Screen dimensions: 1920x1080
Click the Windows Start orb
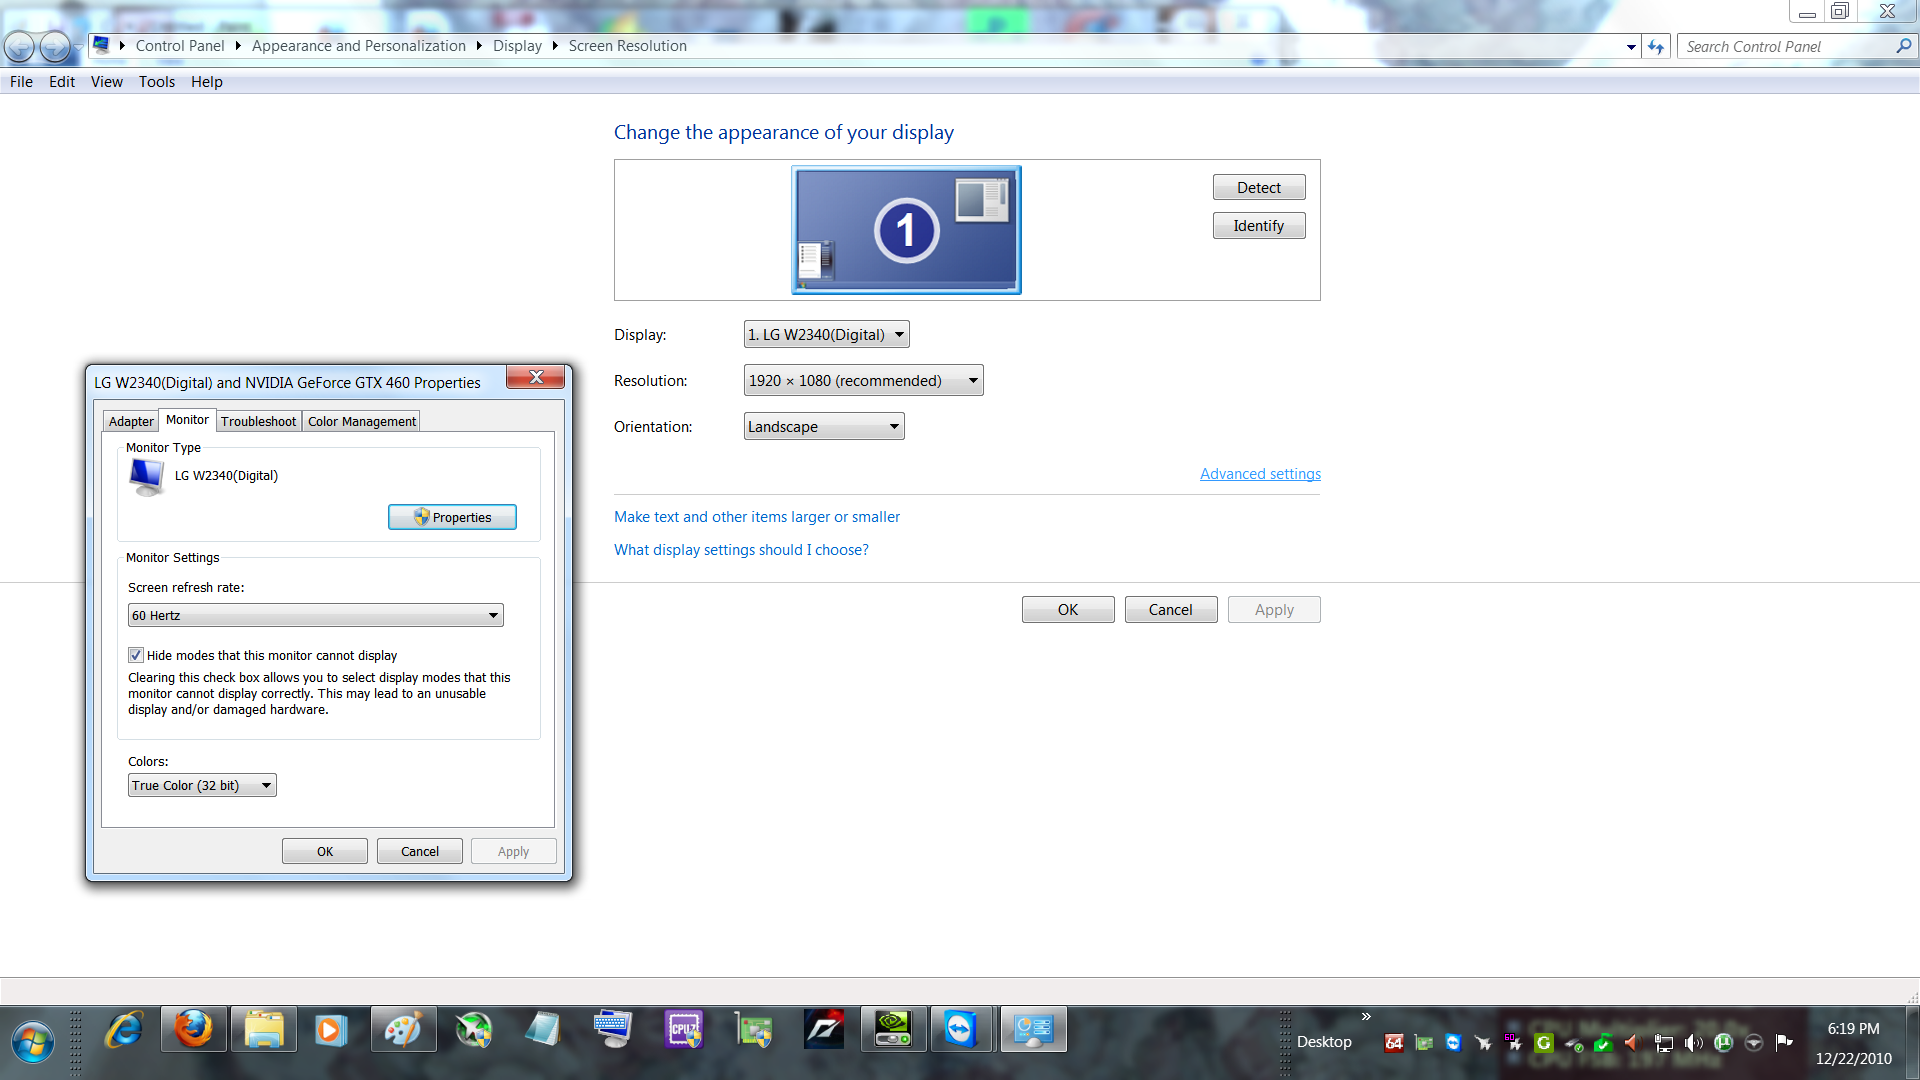tap(33, 1043)
